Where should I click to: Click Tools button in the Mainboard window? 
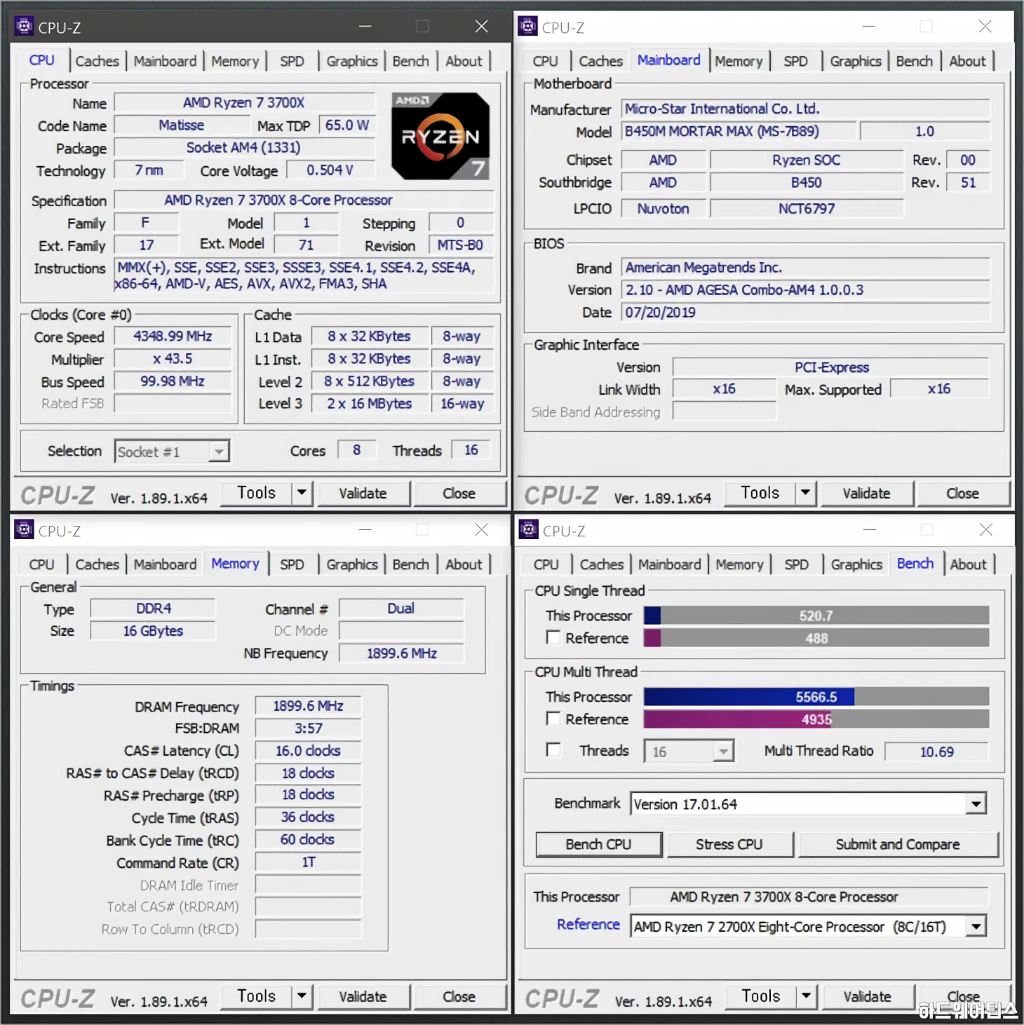click(x=760, y=493)
